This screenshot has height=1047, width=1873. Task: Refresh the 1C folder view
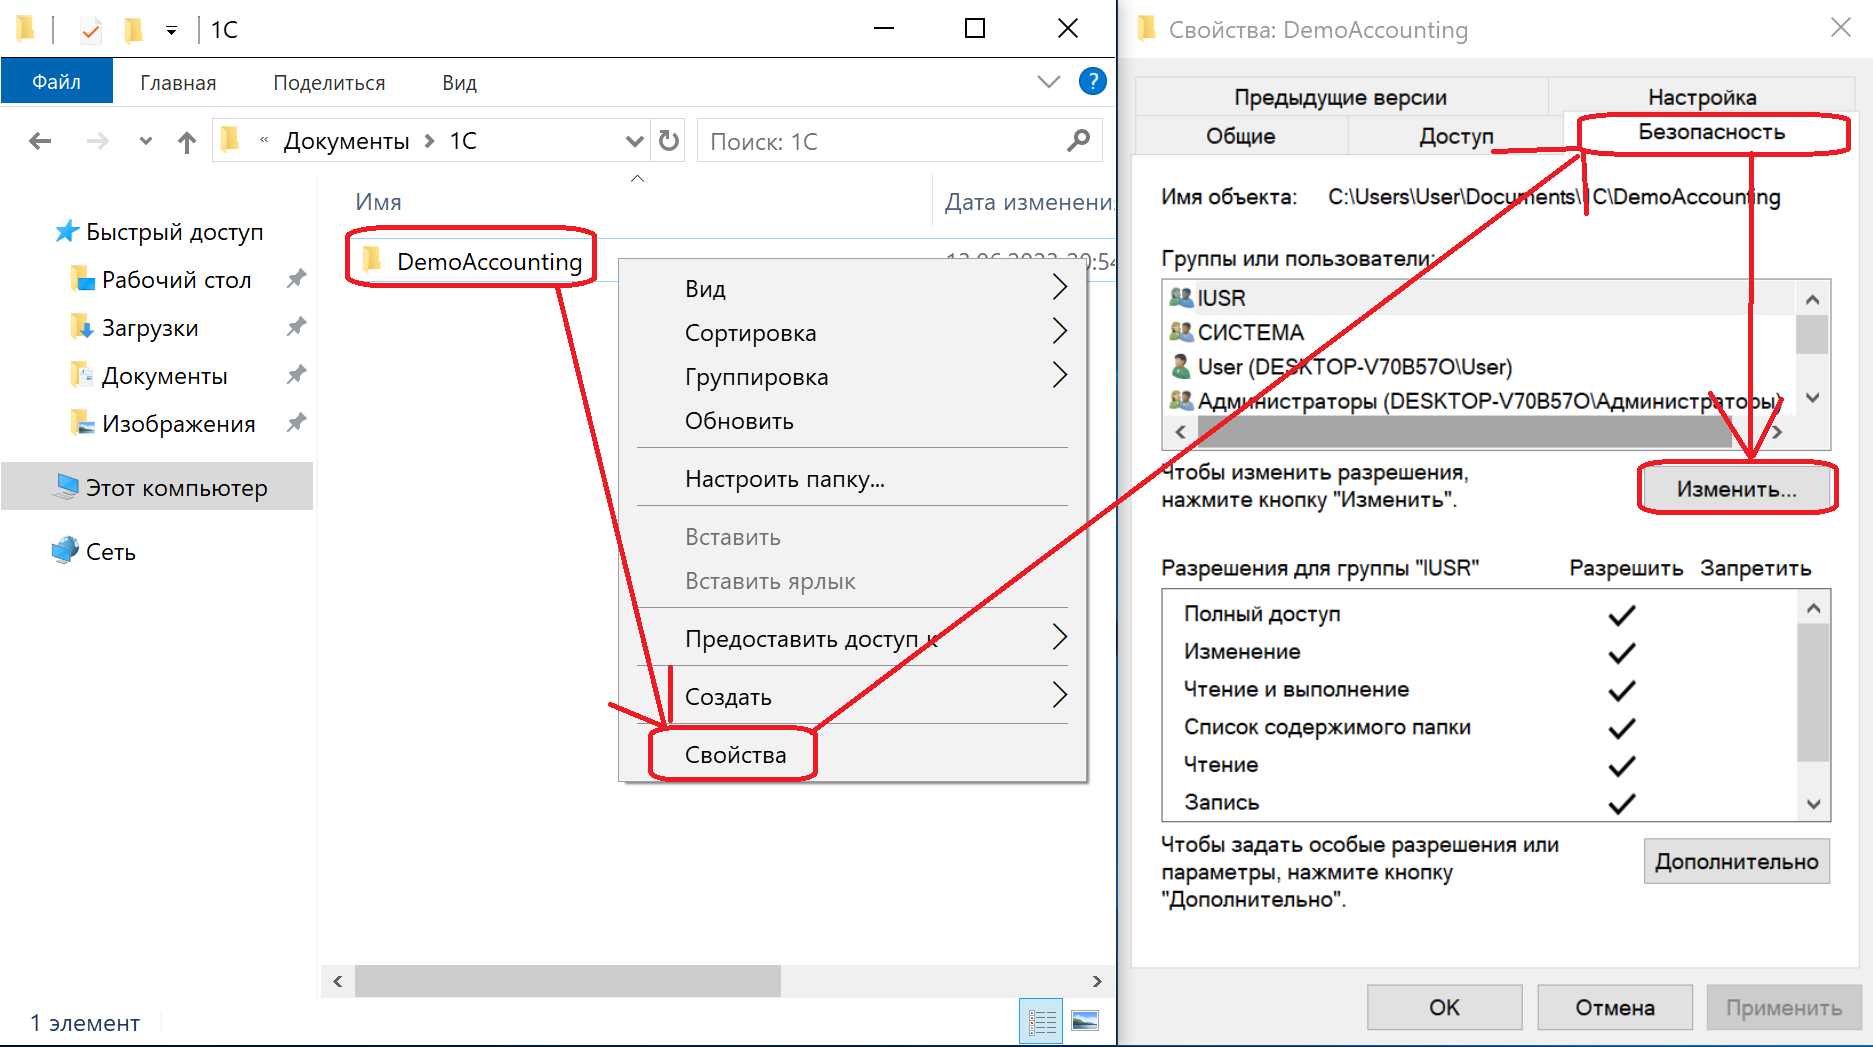point(669,141)
